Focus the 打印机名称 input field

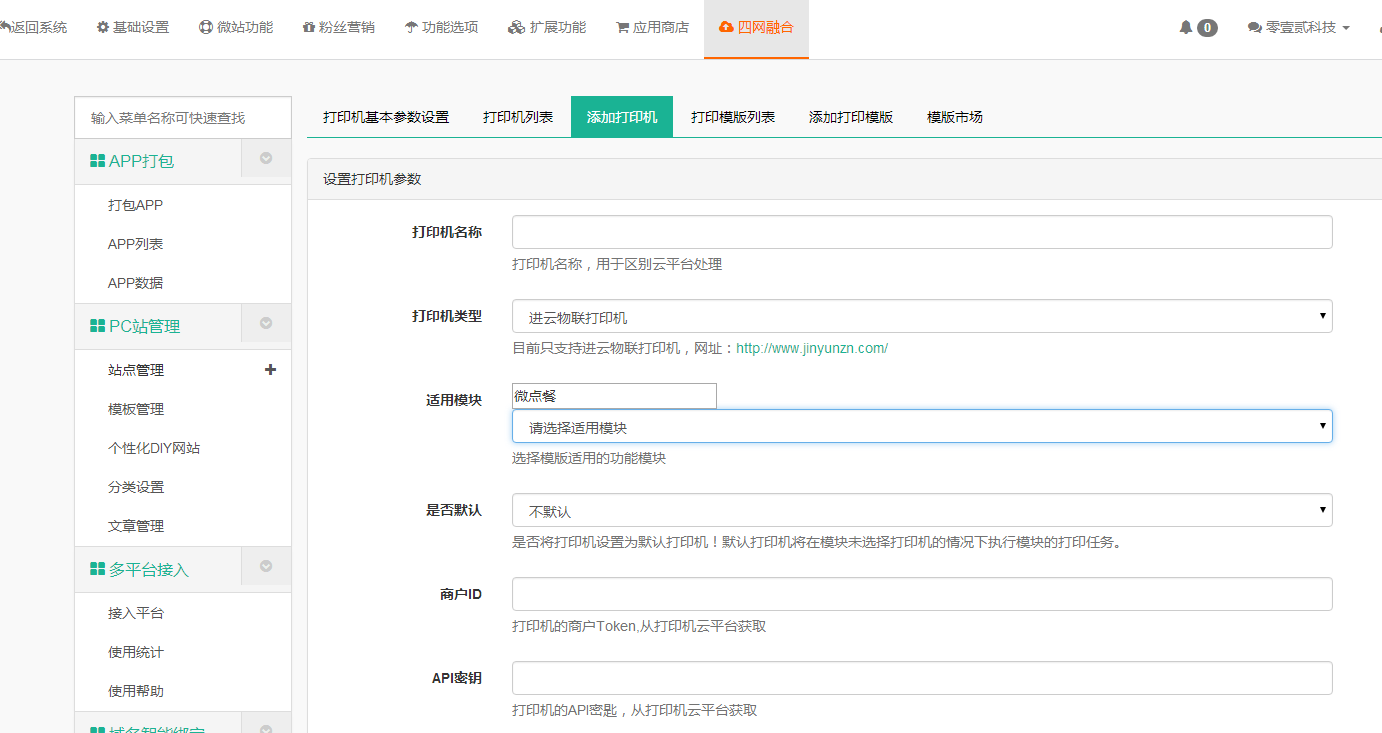coord(922,232)
